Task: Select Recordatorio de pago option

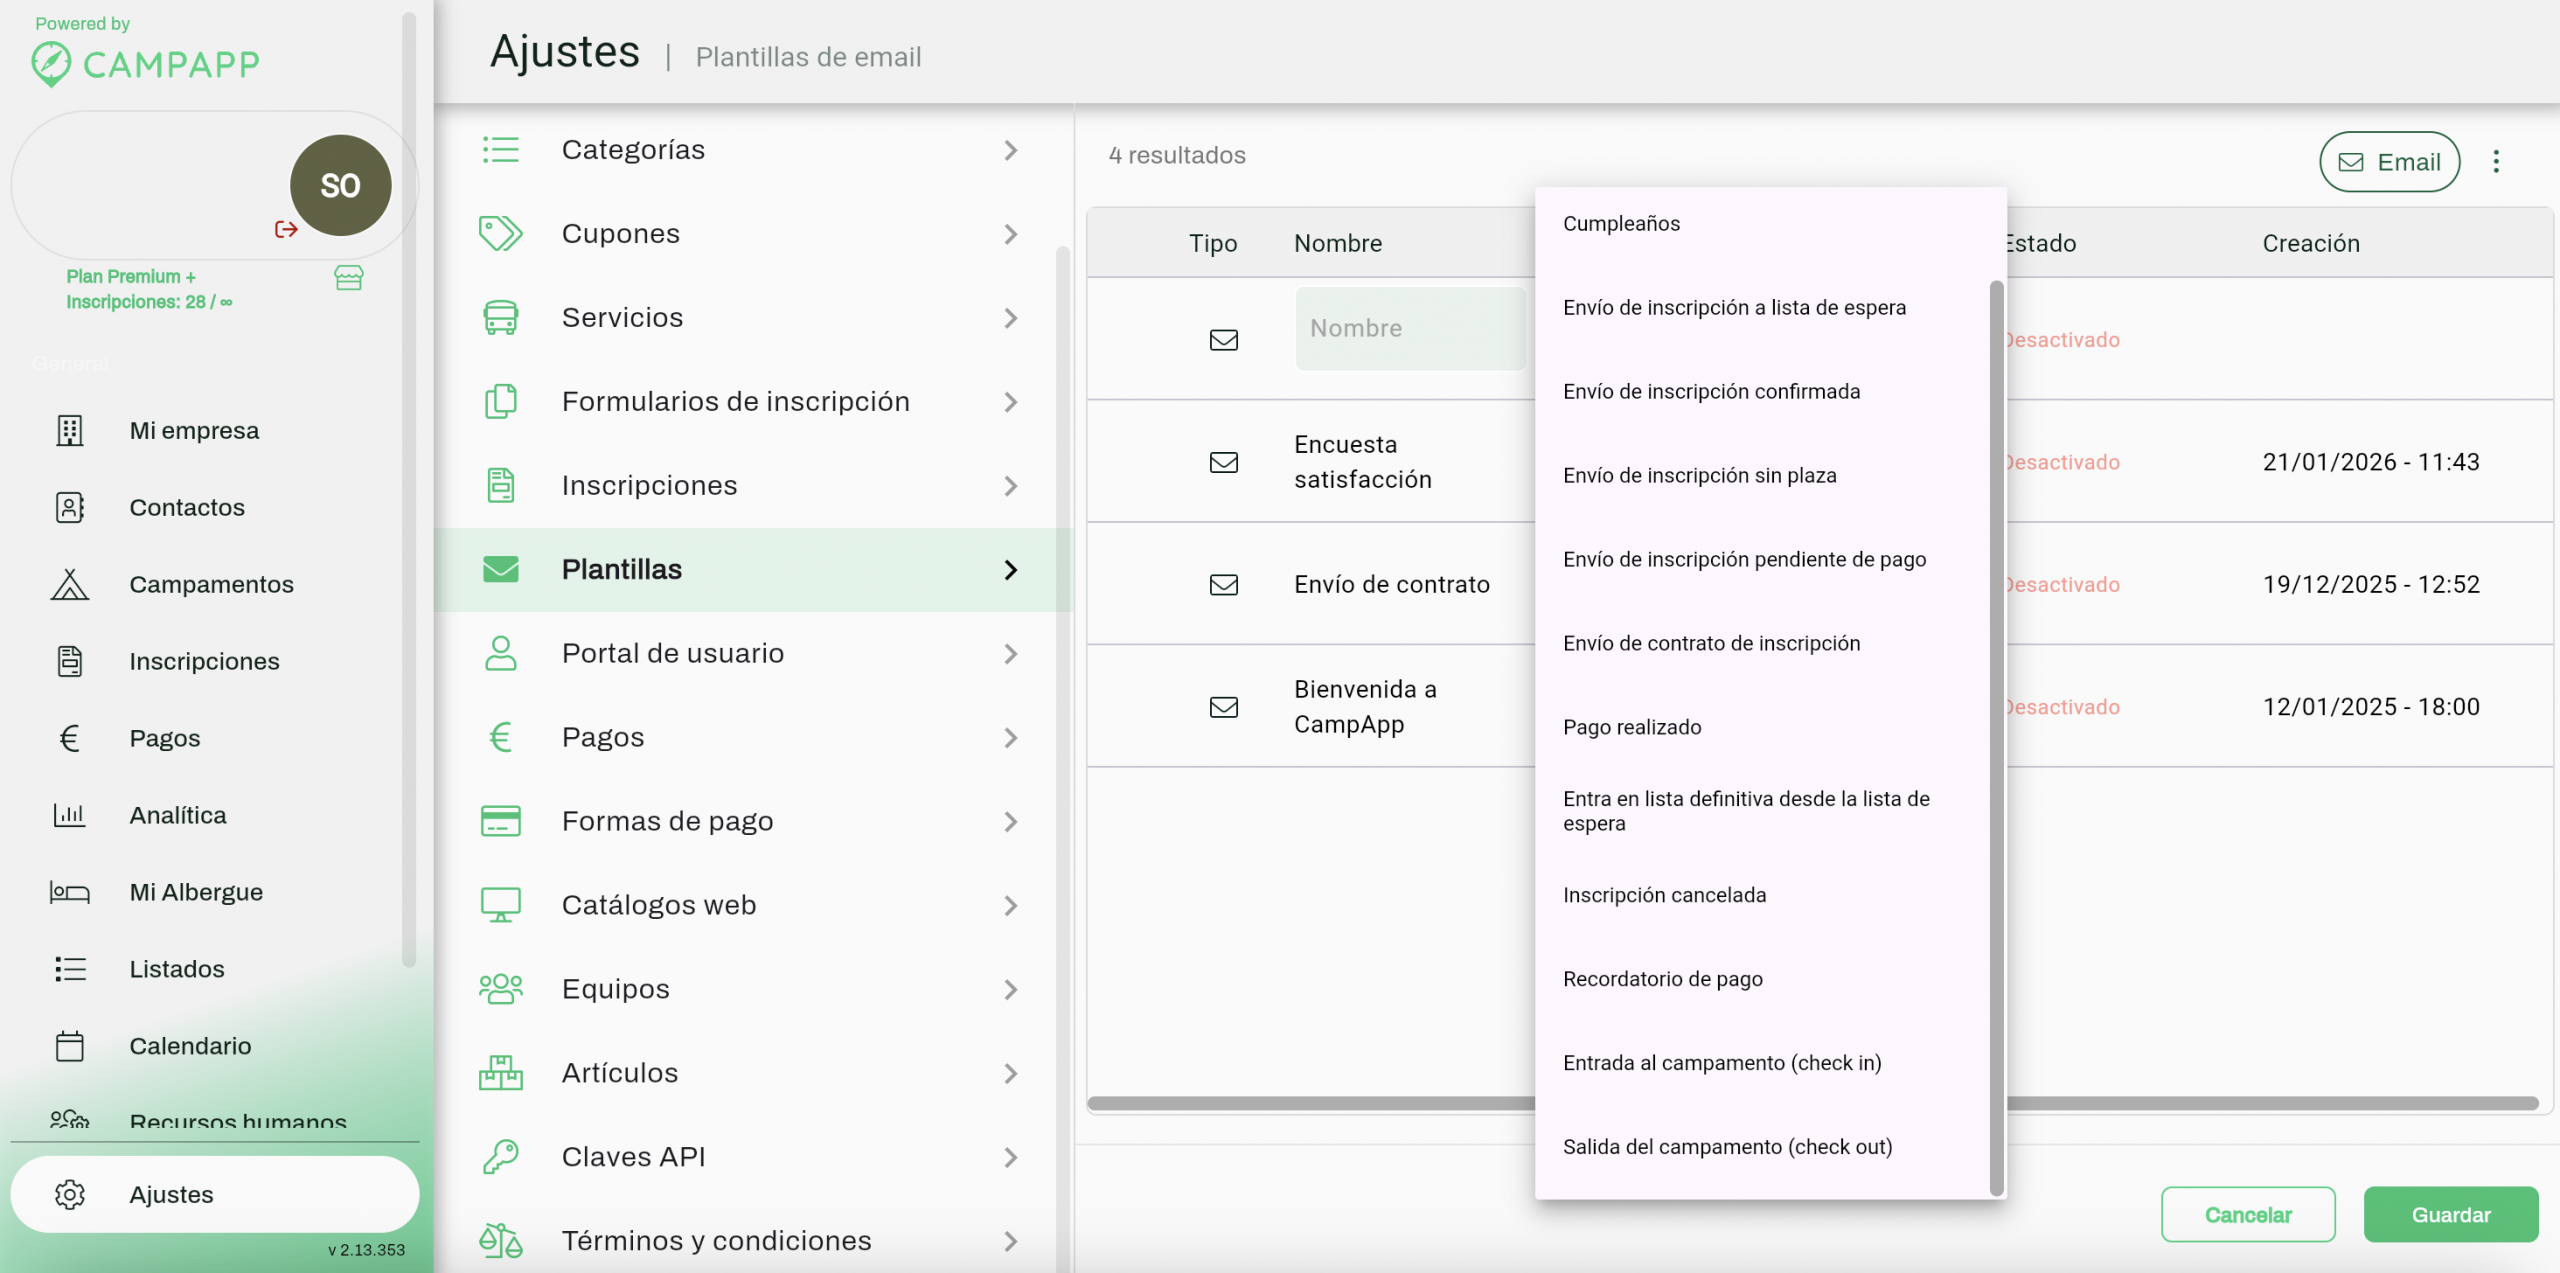Action: 1662,979
